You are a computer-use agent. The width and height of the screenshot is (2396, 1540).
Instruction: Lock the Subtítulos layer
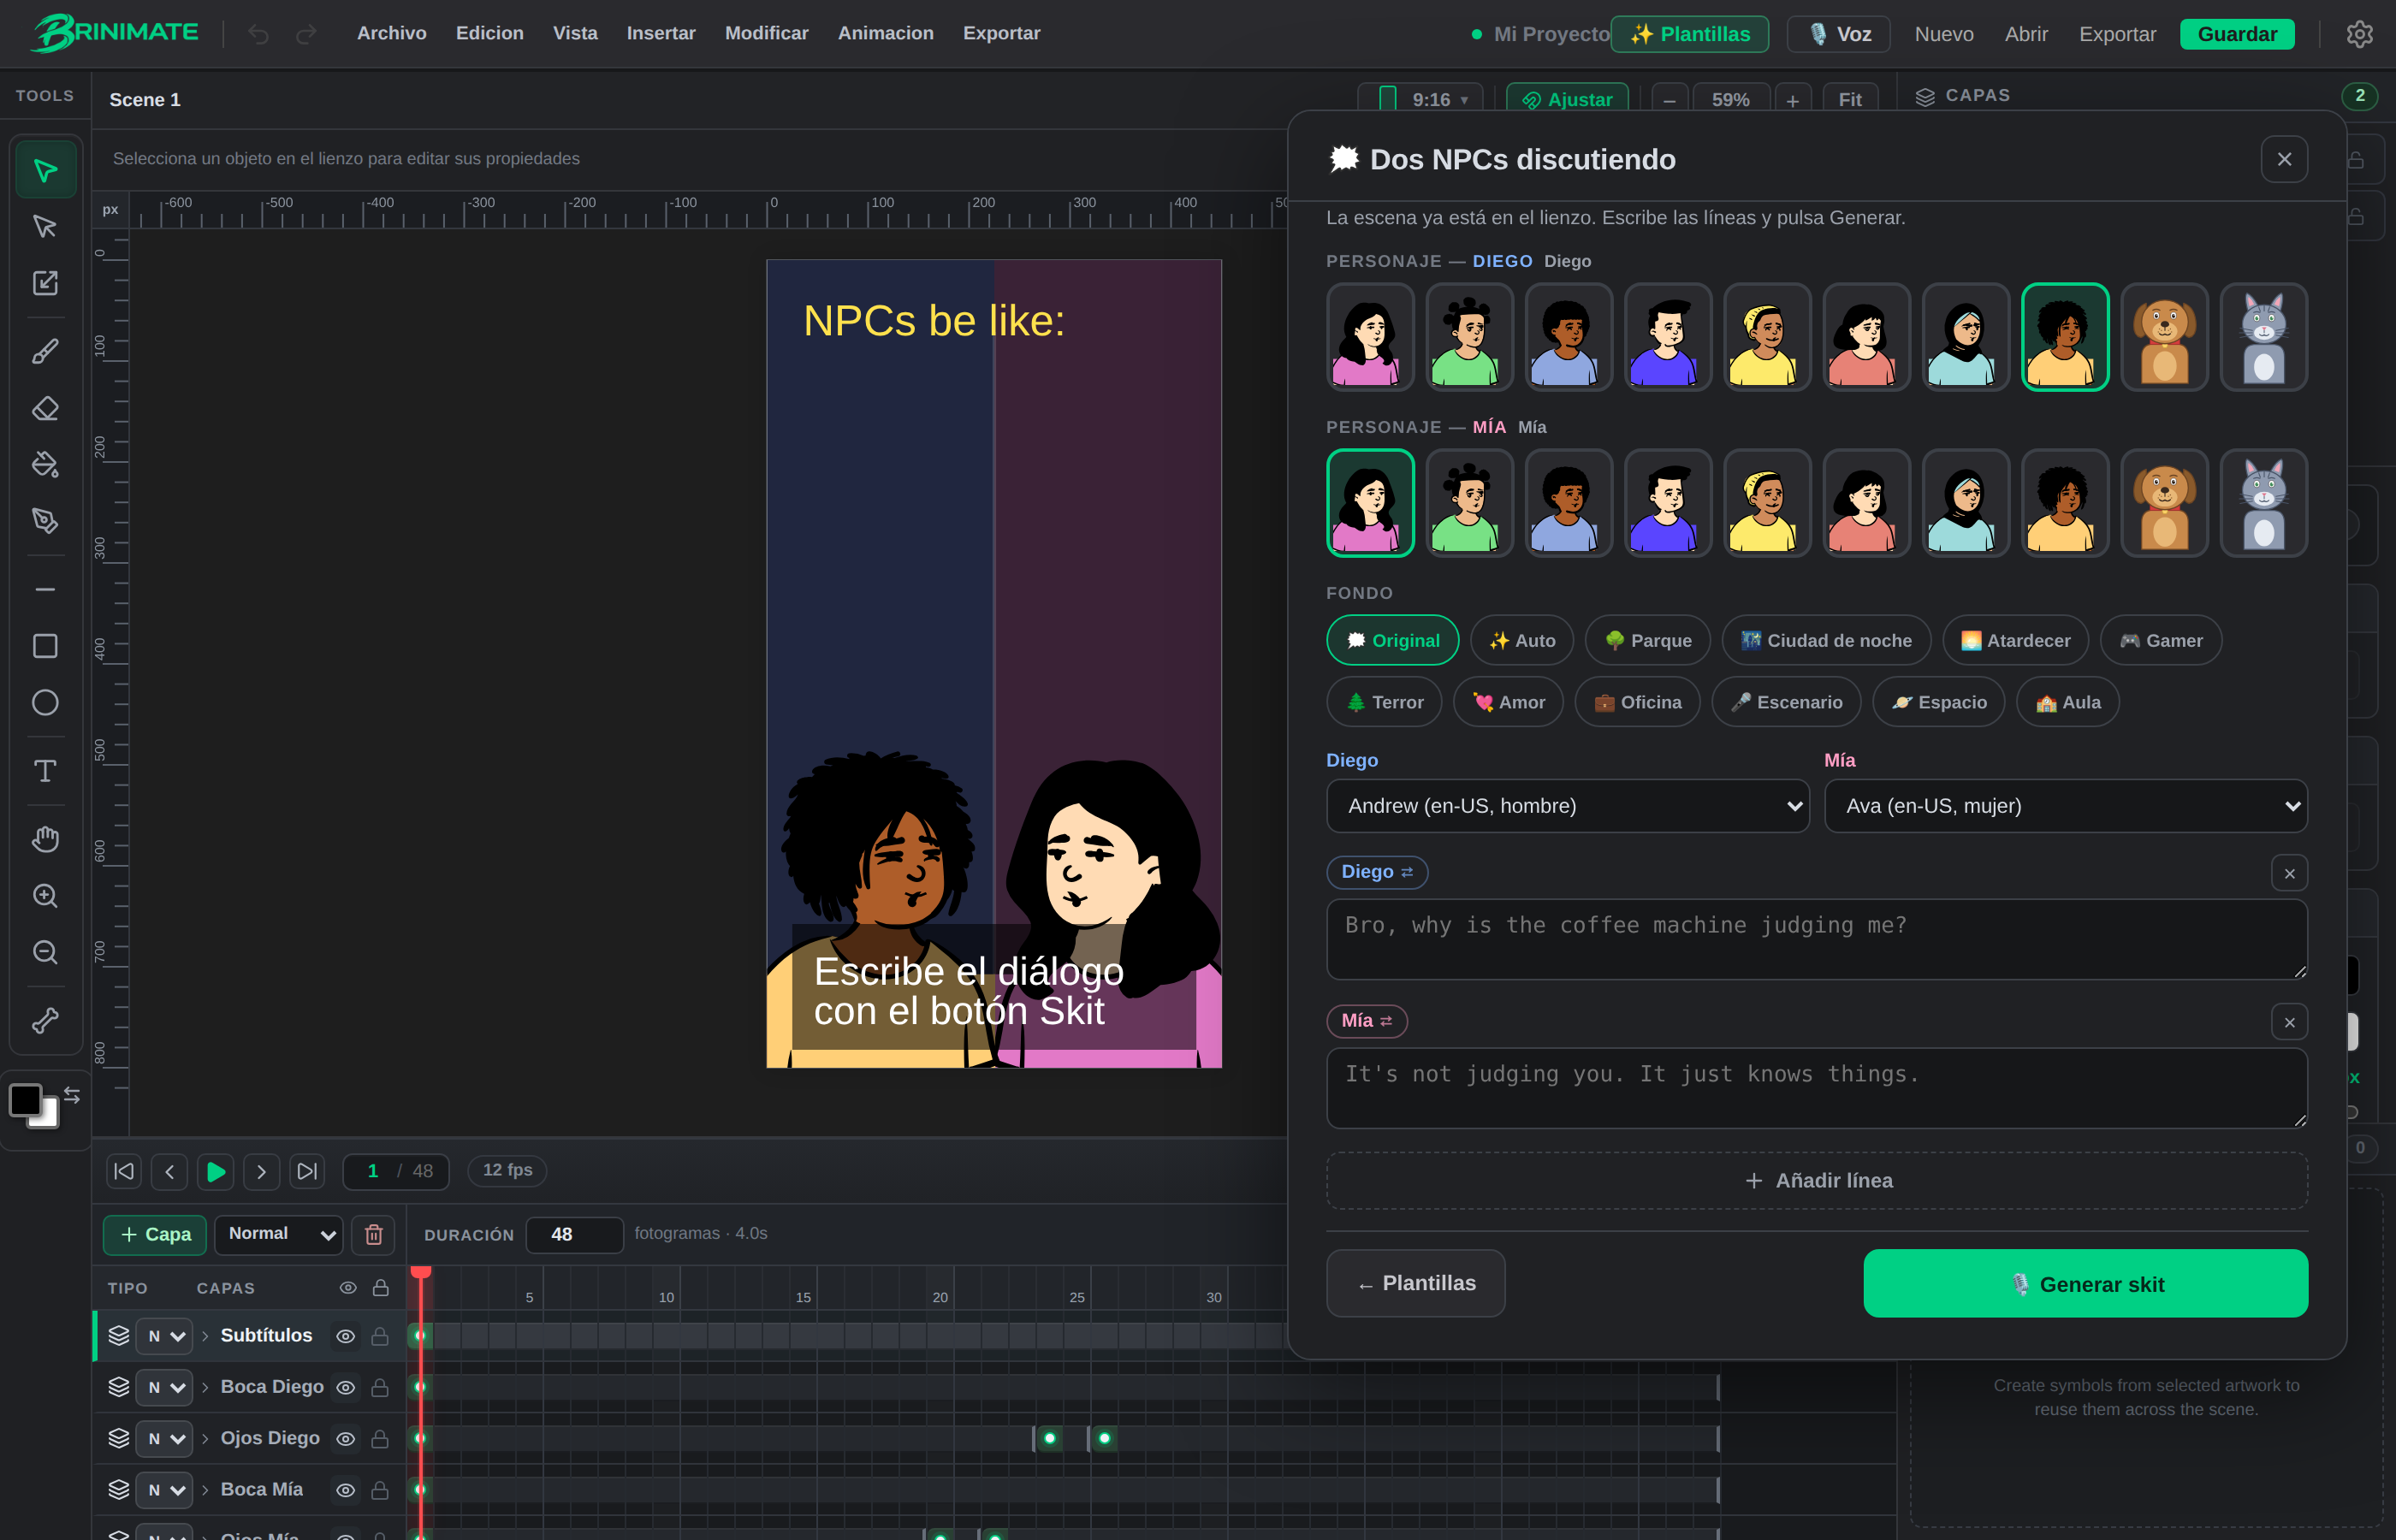(x=380, y=1336)
